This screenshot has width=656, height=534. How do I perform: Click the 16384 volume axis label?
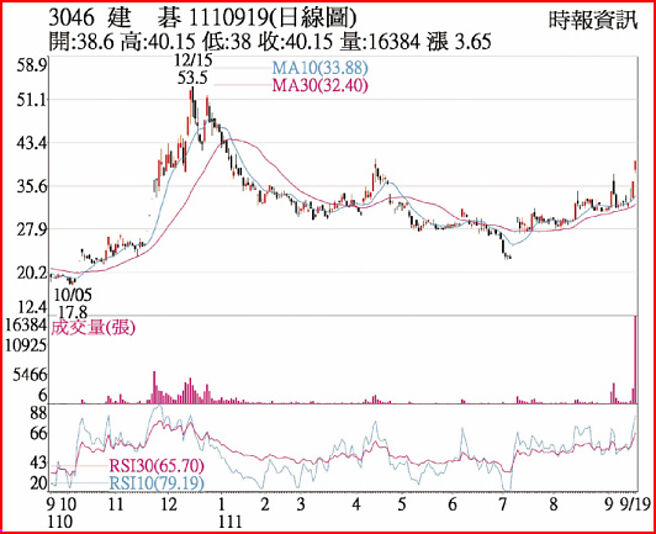(26, 326)
